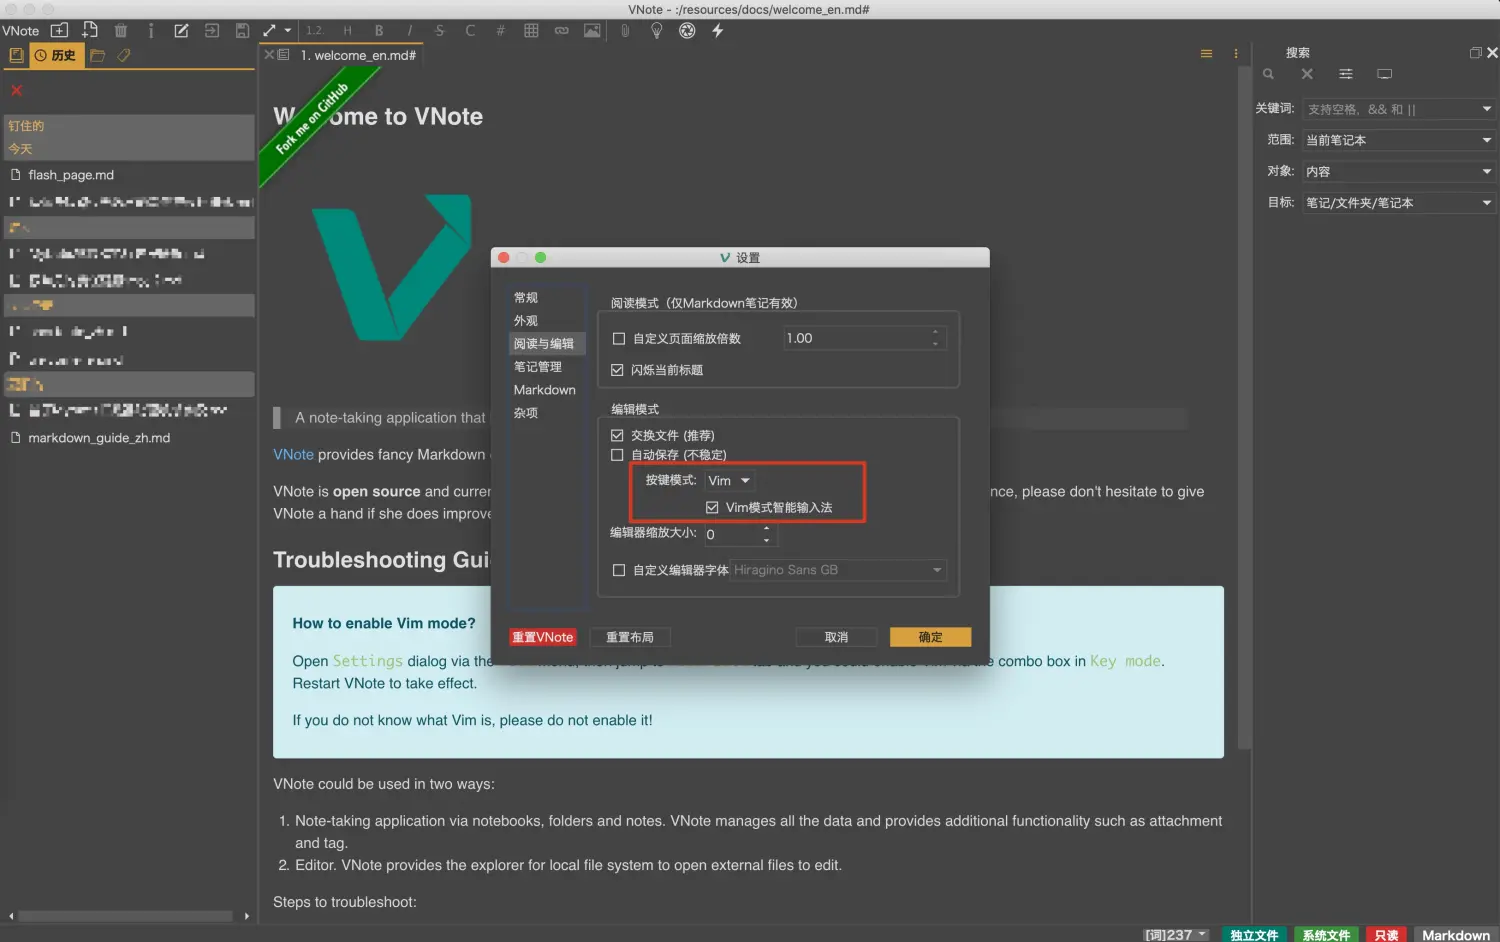Open the Hiragino Sans GB font dropdown

(839, 570)
